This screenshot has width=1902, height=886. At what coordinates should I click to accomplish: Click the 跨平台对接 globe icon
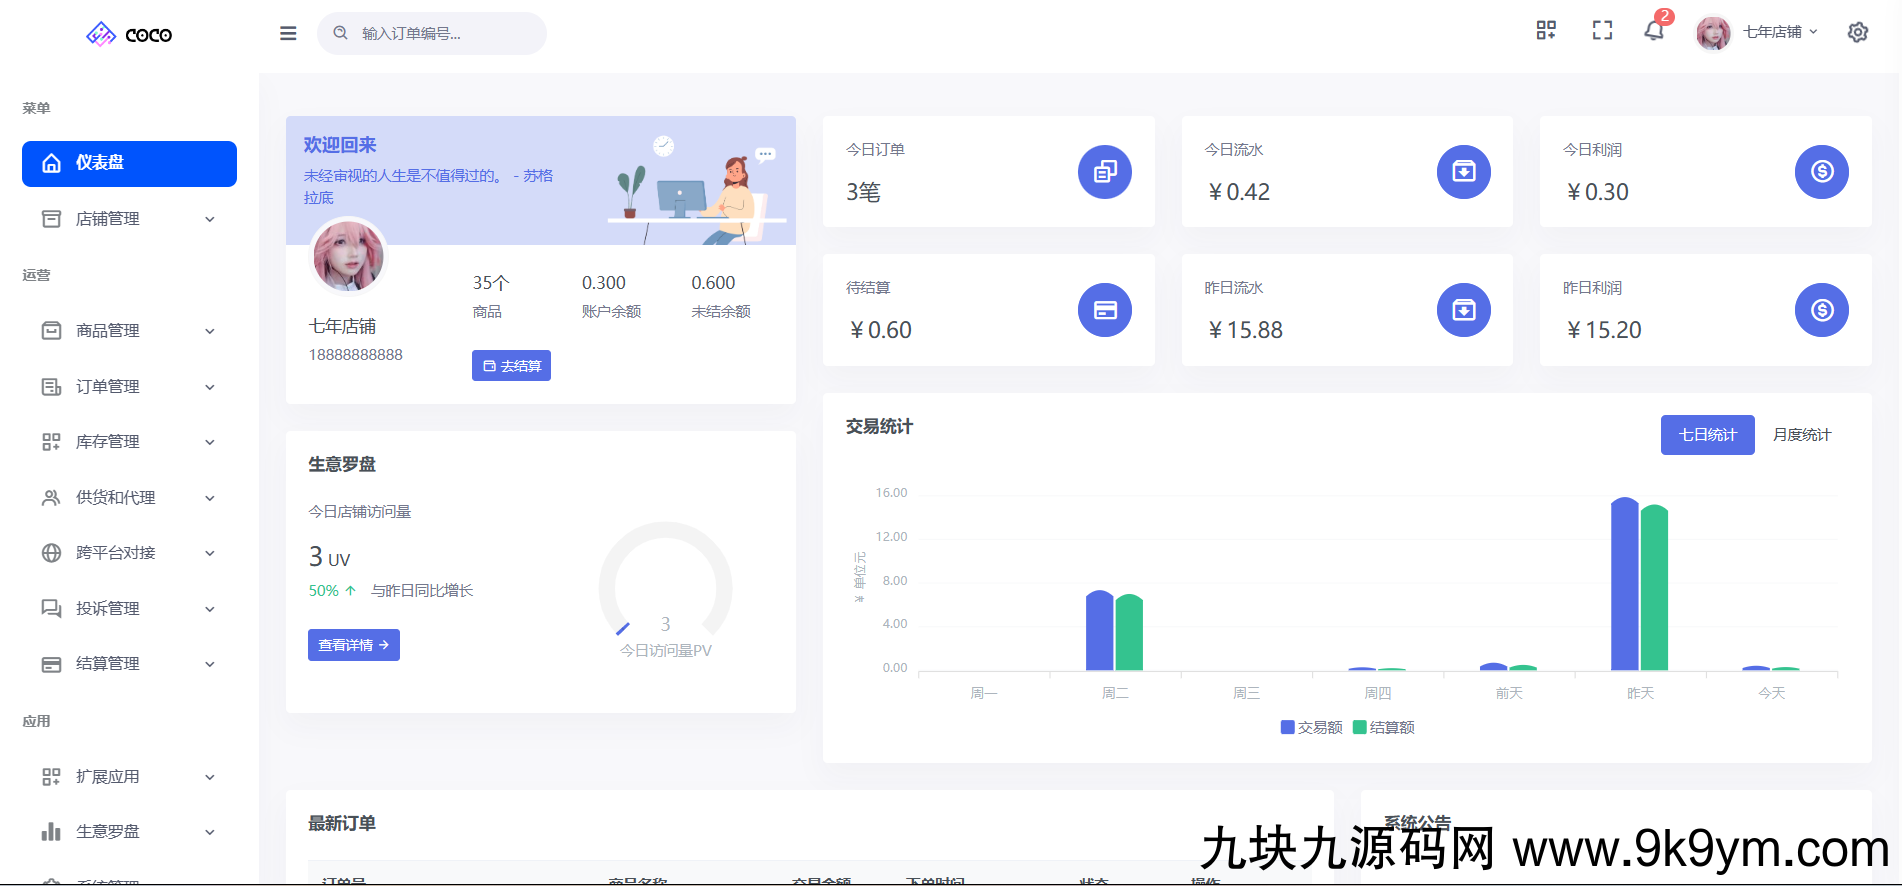tap(51, 553)
